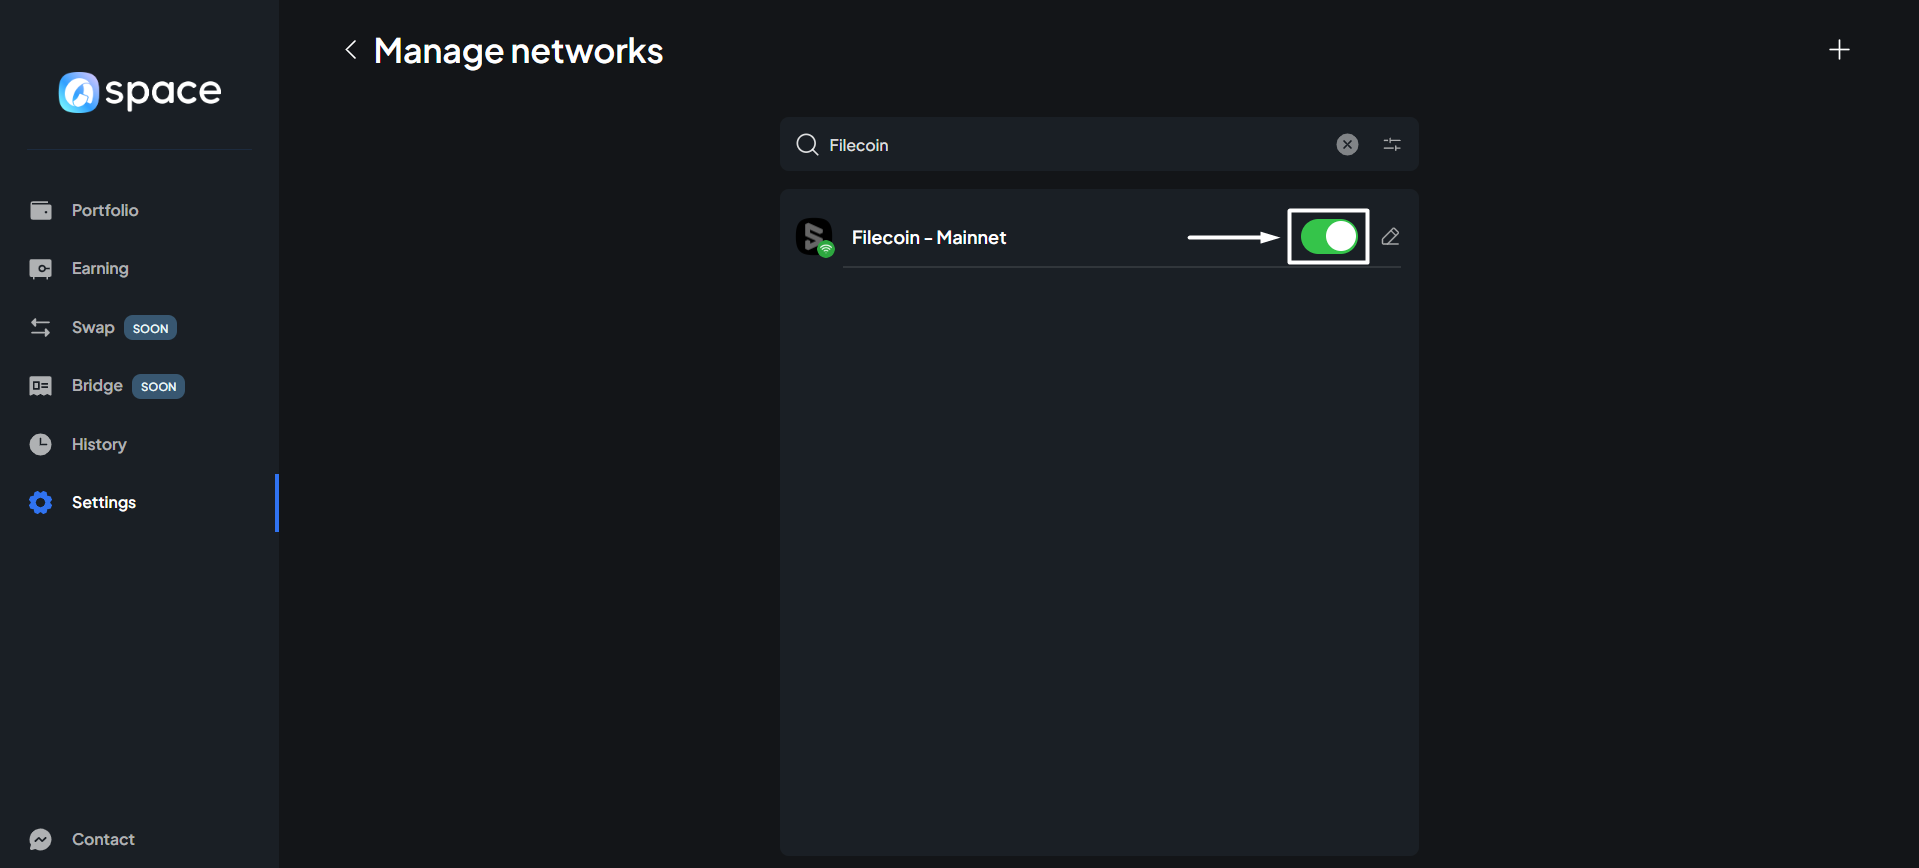Click the Settings gear icon
The height and width of the screenshot is (868, 1919).
(41, 502)
